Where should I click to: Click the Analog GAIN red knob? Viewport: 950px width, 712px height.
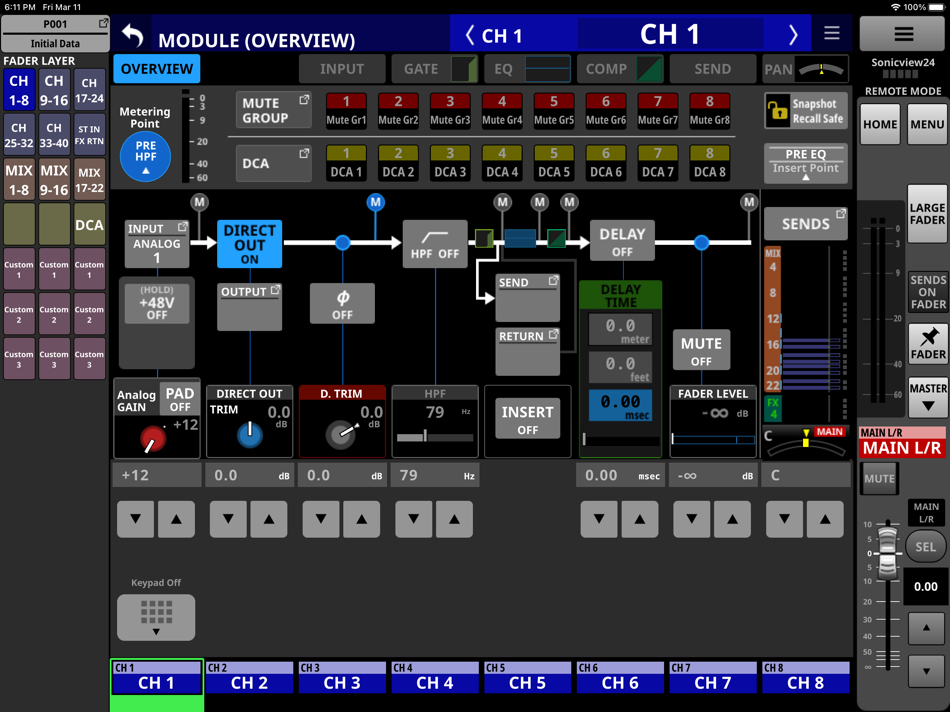(x=152, y=438)
